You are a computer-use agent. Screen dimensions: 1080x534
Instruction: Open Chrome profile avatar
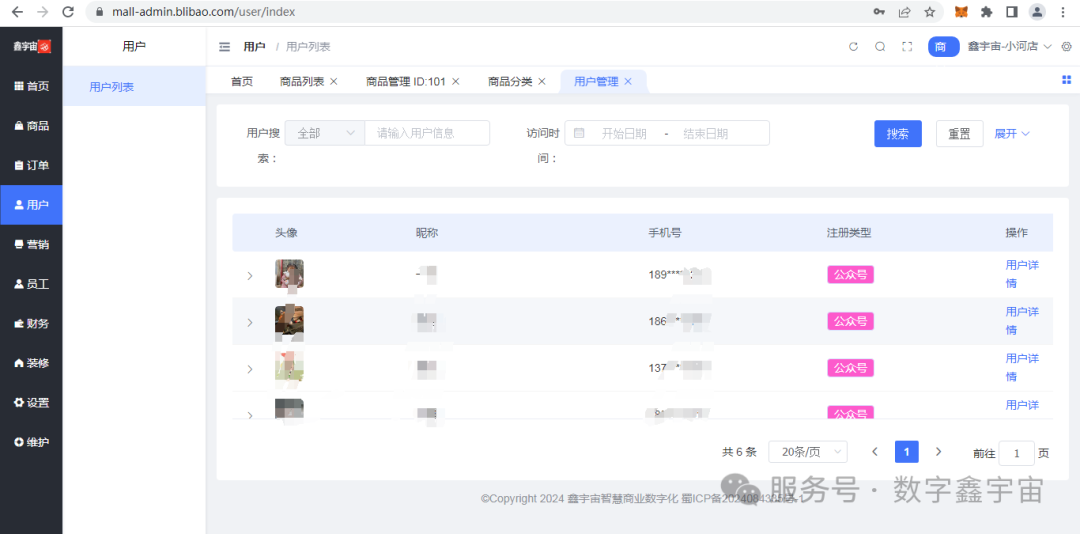click(1037, 12)
